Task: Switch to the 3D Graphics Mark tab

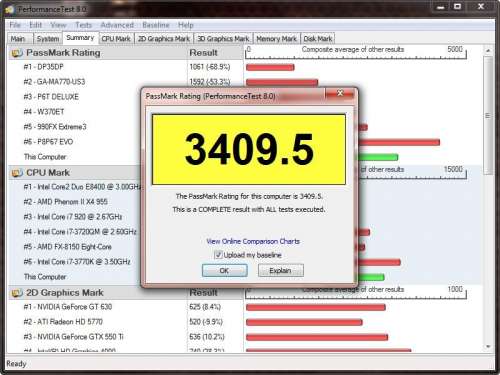Action: [223, 39]
